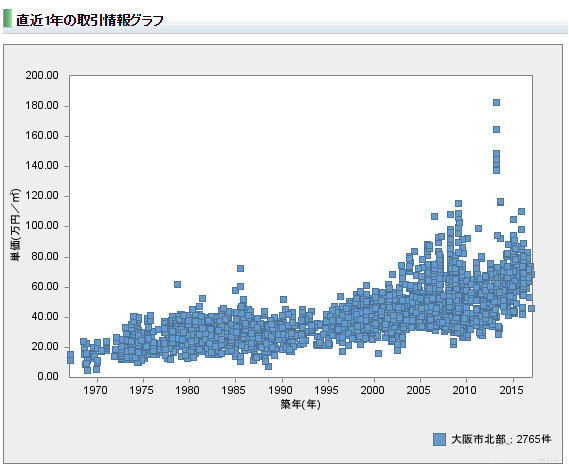Viewport: 569px width, 467px height.
Task: Click the 2005 x-axis label
Action: point(419,390)
